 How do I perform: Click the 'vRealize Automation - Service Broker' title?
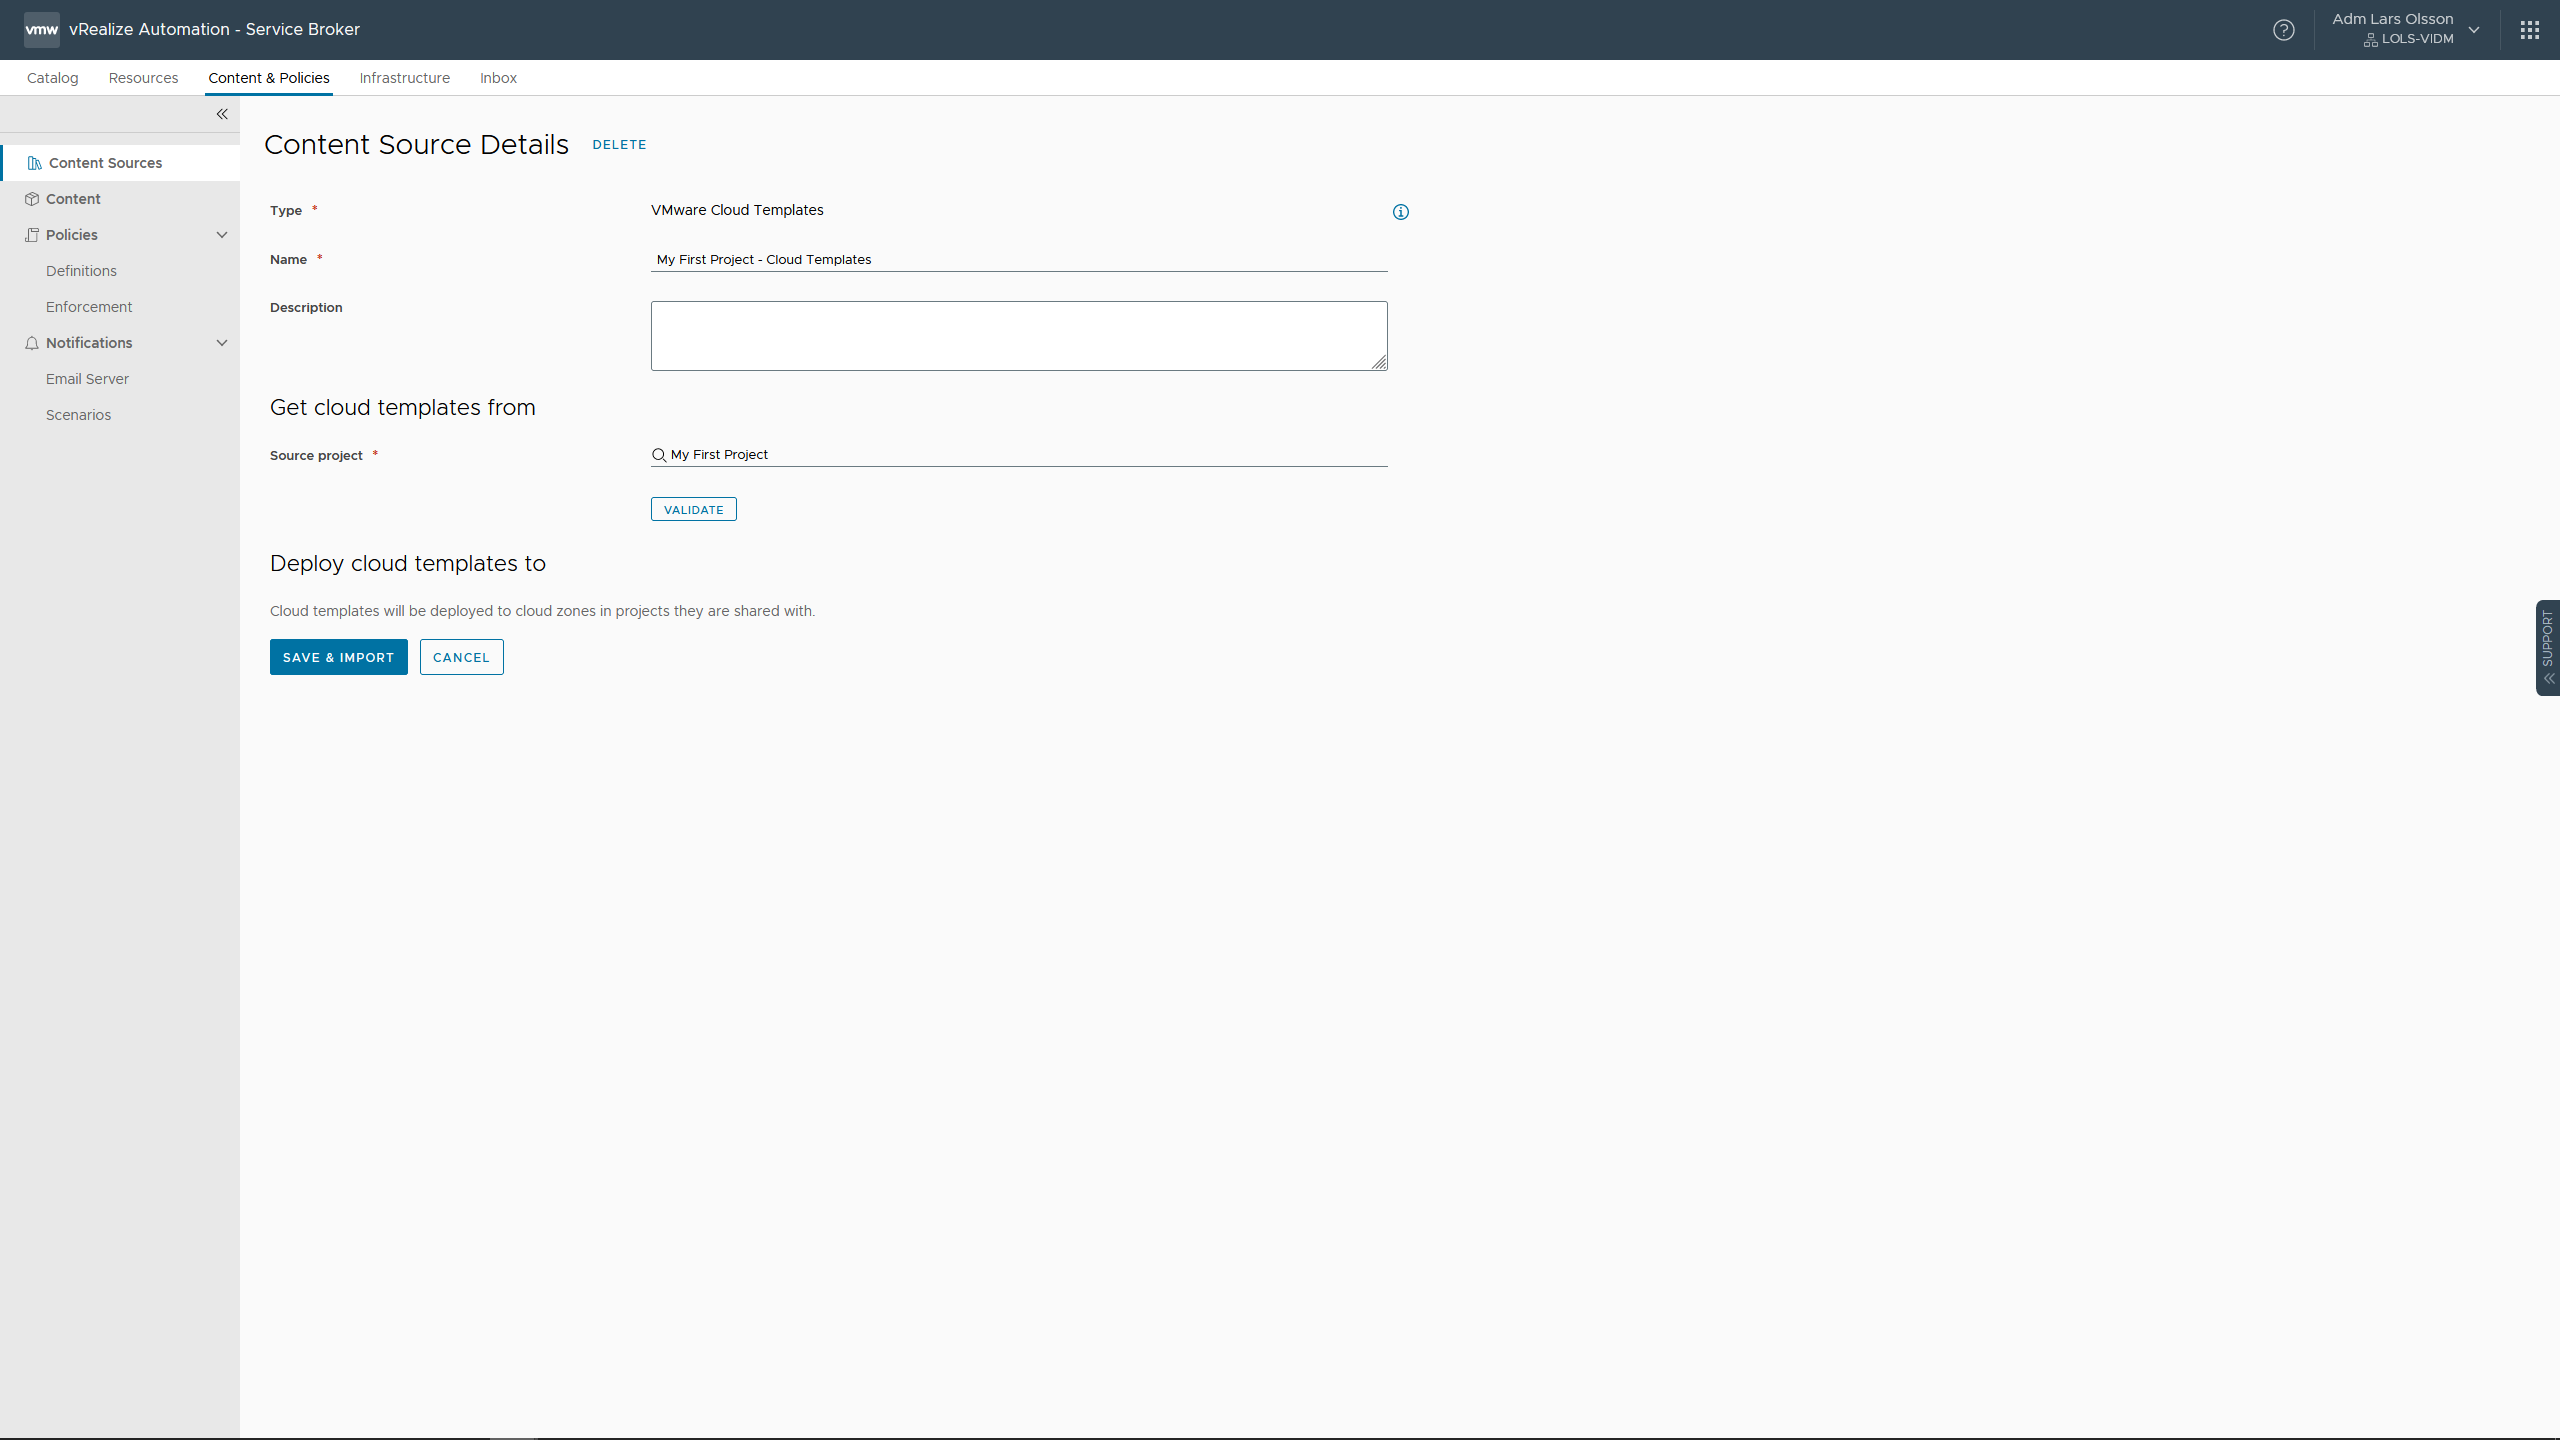pos(214,30)
